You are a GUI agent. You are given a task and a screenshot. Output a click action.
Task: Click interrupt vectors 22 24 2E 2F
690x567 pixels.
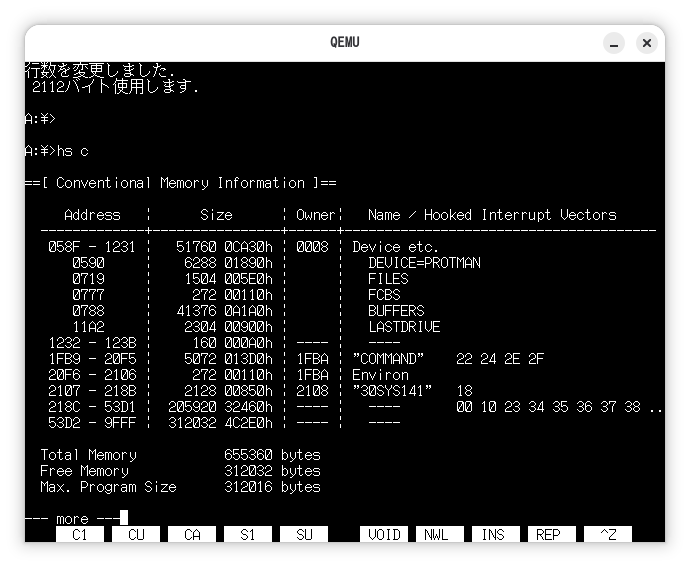point(500,359)
